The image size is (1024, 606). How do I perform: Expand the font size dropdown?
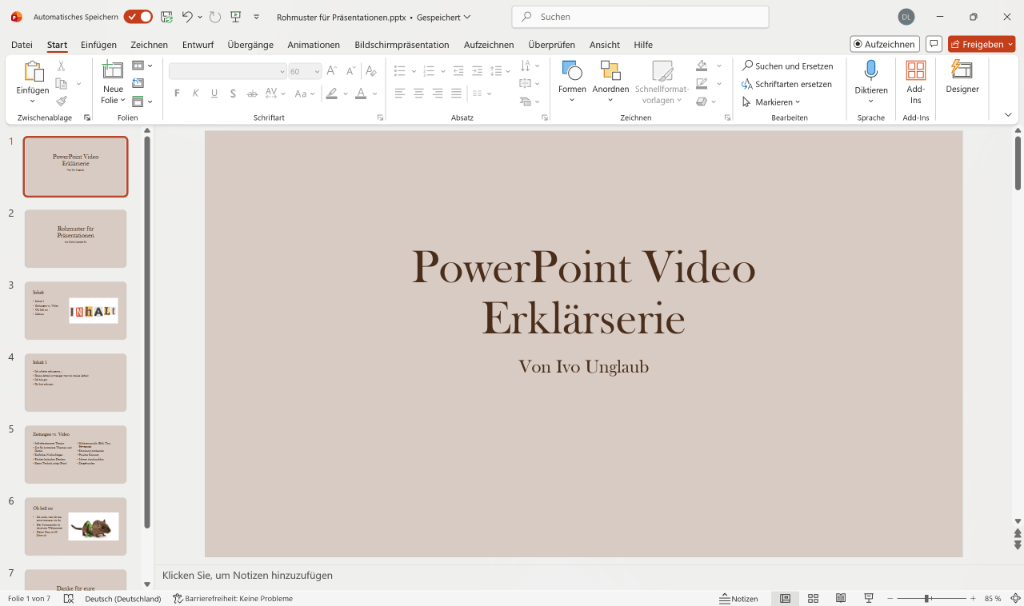point(317,71)
